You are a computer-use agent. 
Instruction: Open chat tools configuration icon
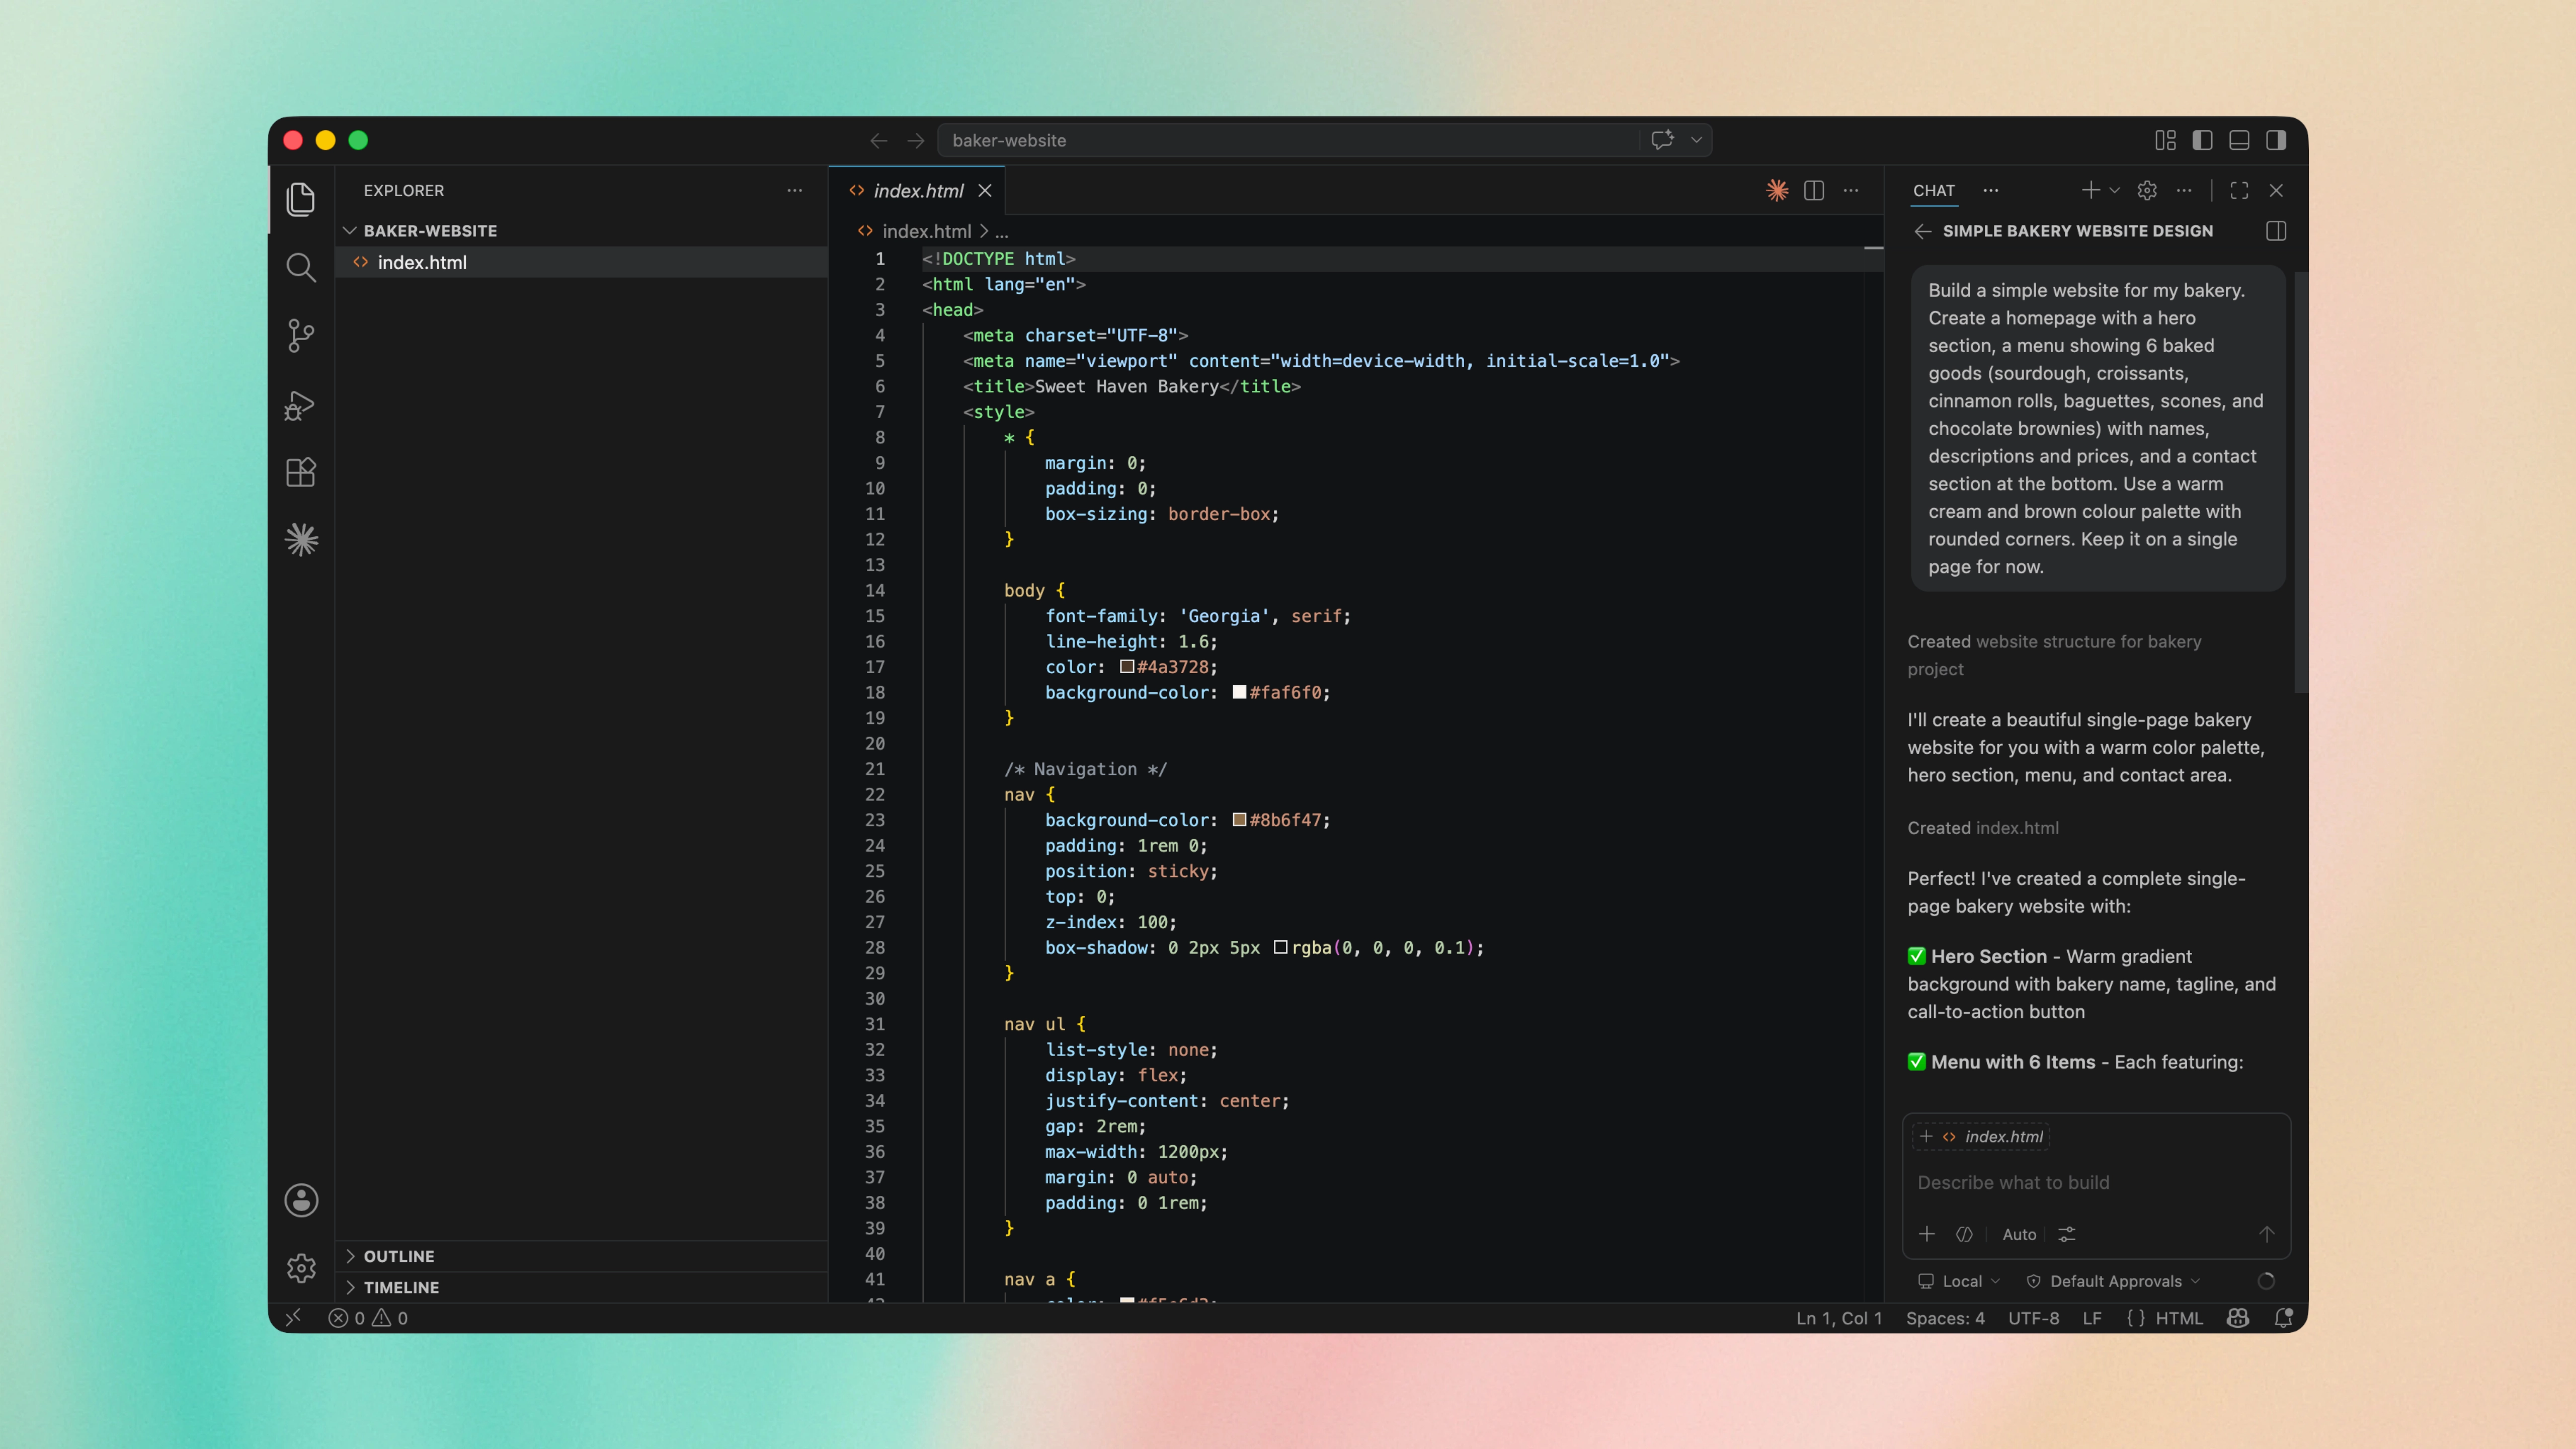pos(2067,1234)
